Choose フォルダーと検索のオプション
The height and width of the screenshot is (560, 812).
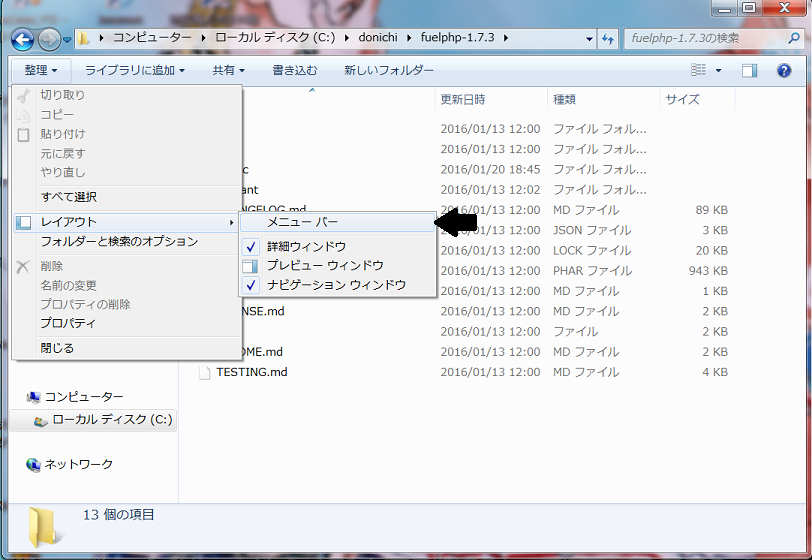pos(126,242)
